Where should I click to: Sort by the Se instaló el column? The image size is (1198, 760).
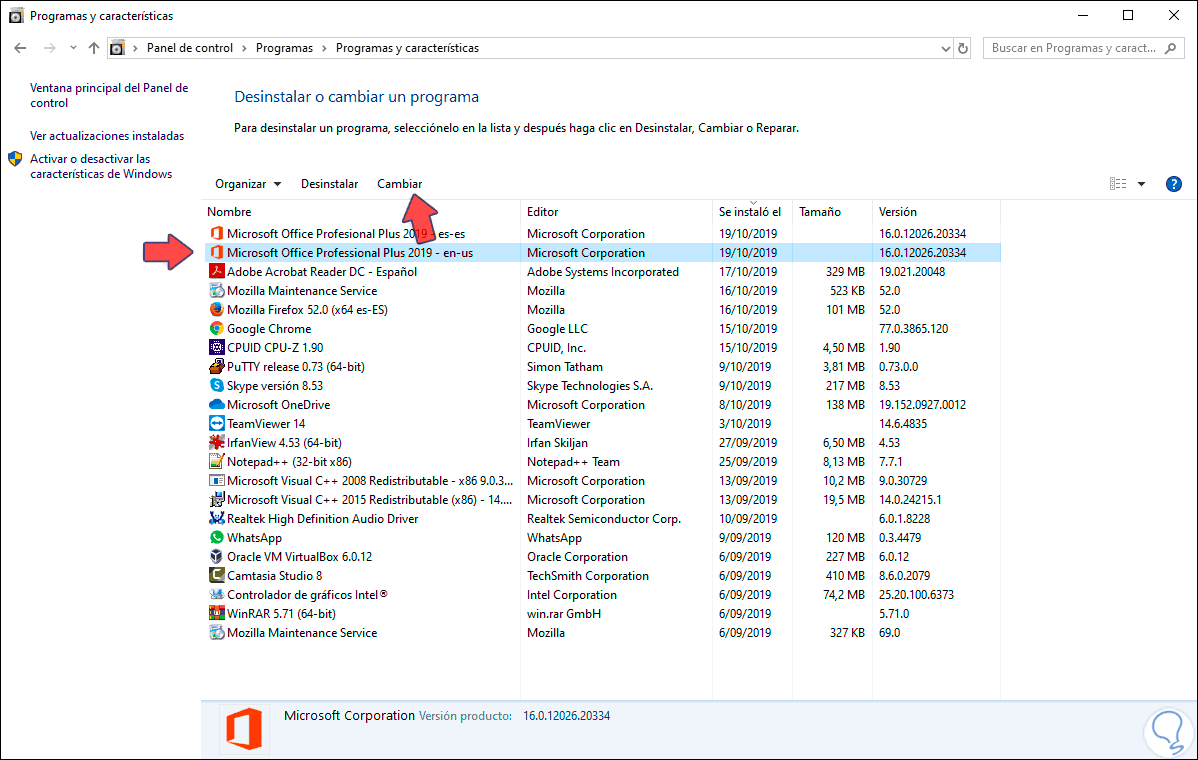(x=750, y=212)
